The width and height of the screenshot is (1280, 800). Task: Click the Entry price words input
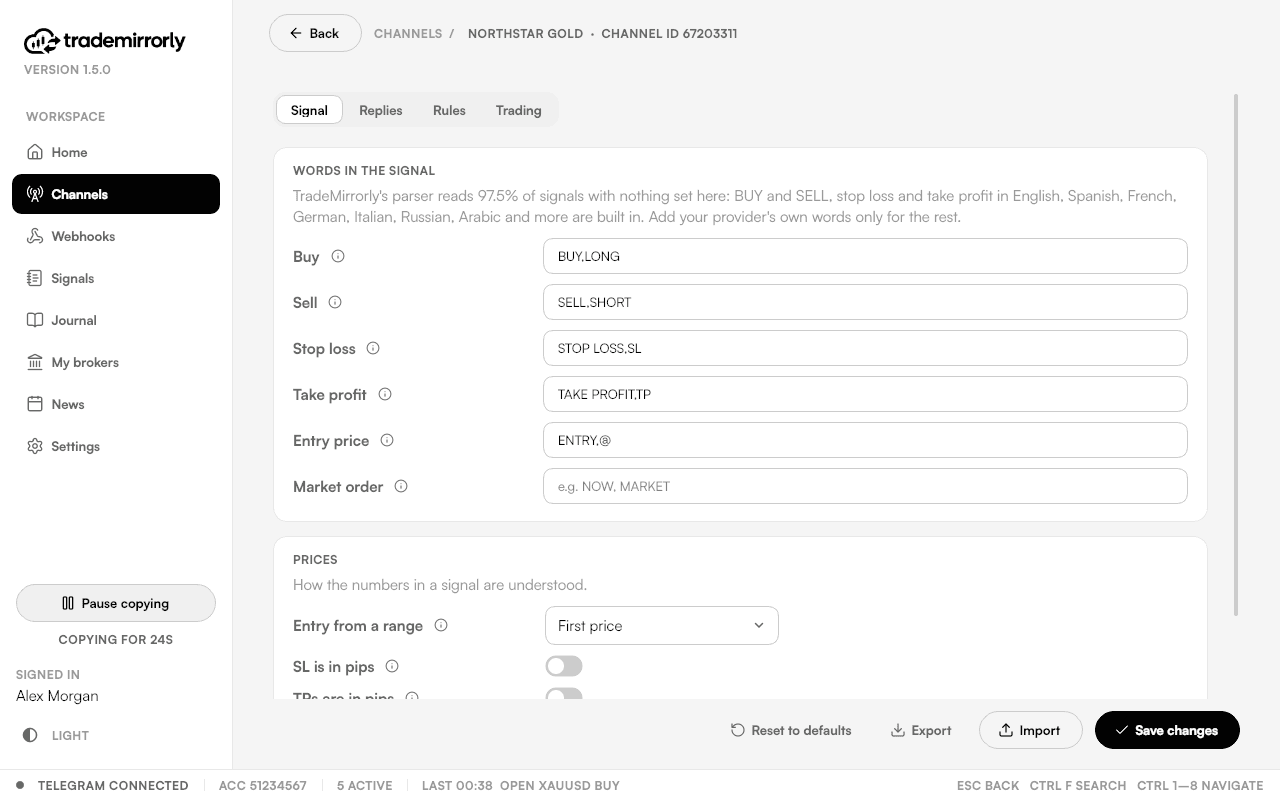[x=865, y=440]
